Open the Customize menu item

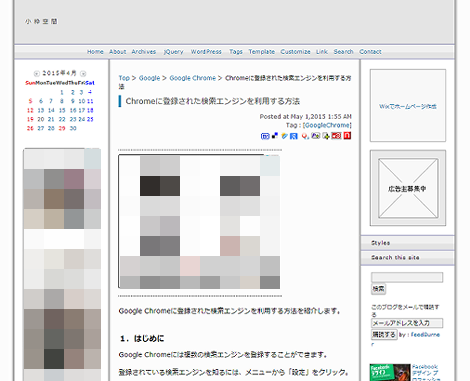[x=295, y=52]
